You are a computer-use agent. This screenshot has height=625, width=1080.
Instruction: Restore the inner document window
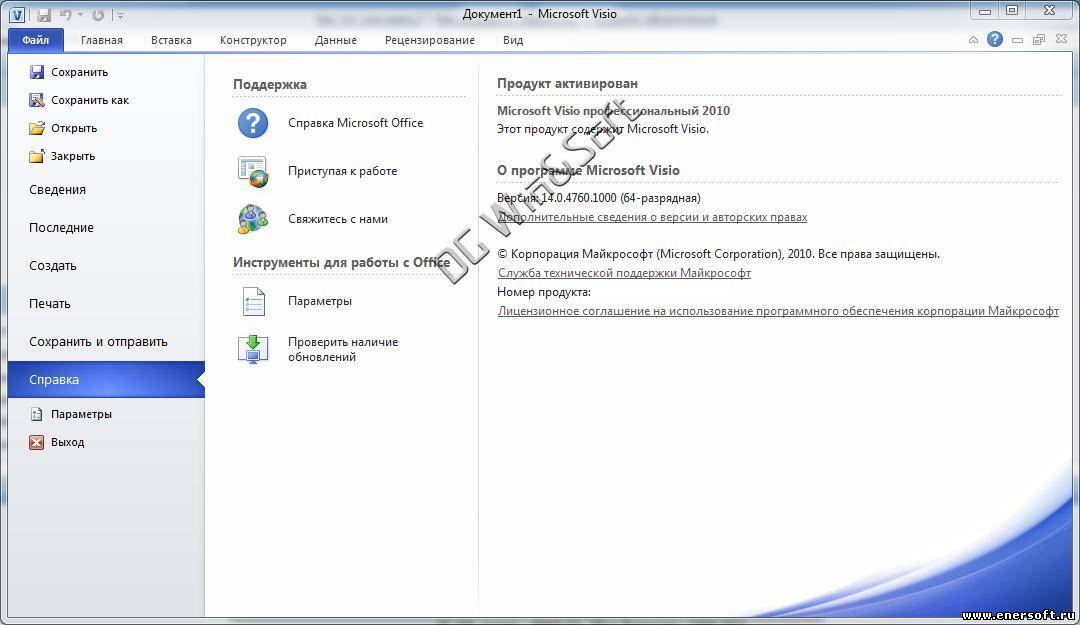coord(1039,40)
